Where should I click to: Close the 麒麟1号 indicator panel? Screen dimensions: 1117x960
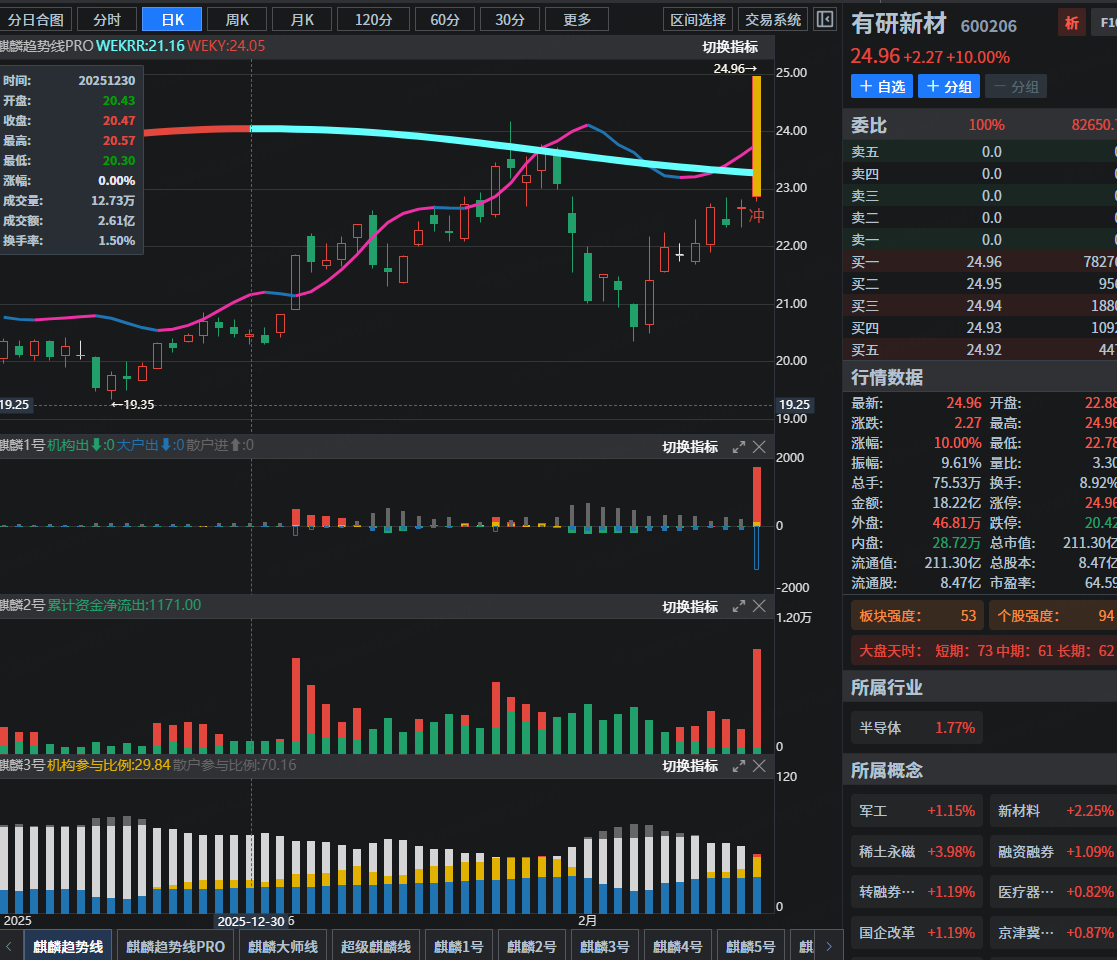click(x=759, y=447)
